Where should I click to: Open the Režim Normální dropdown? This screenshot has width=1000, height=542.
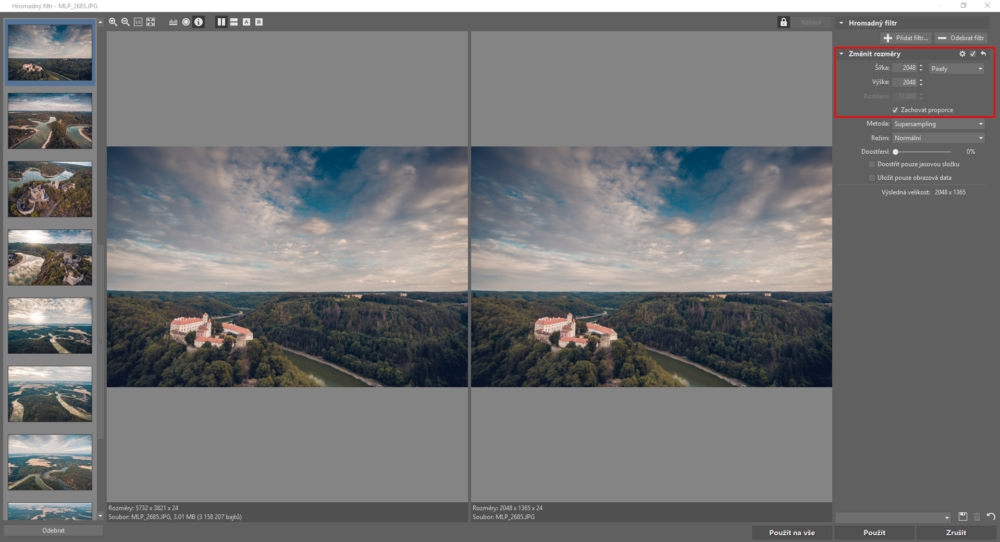pos(938,138)
